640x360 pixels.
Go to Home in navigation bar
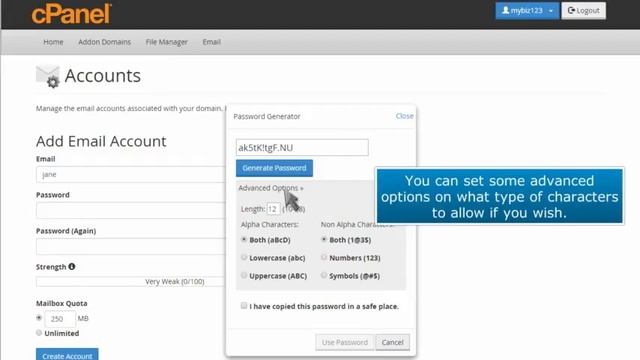[53, 42]
